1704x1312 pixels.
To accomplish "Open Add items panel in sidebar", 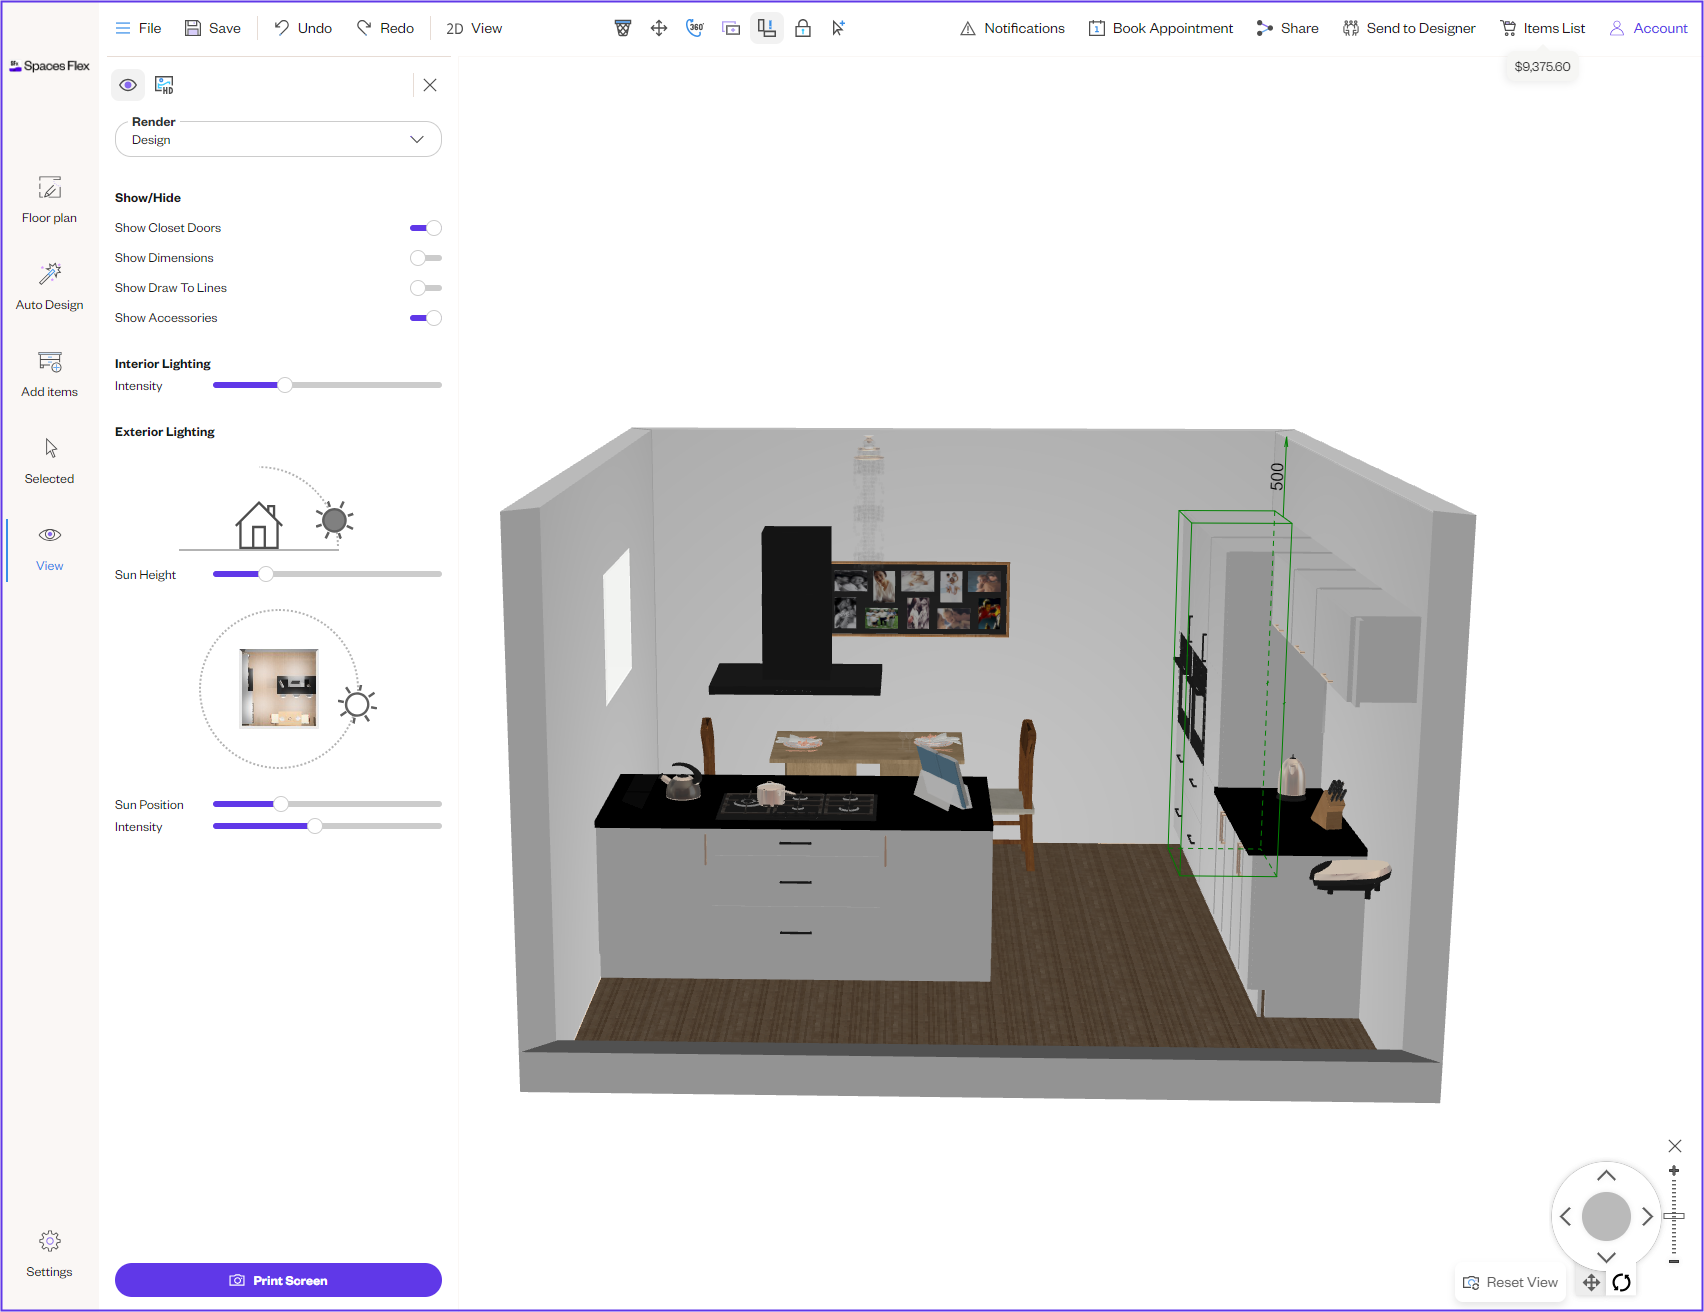I will pyautogui.click(x=50, y=374).
